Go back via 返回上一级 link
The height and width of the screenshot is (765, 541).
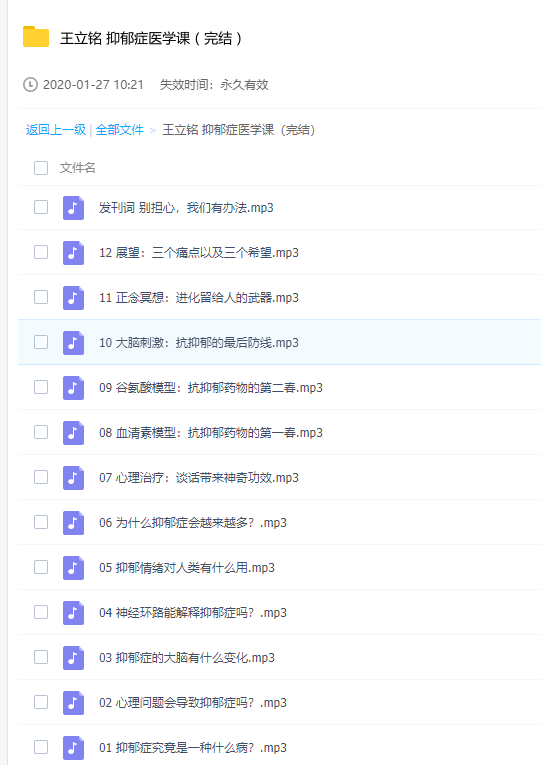click(56, 130)
